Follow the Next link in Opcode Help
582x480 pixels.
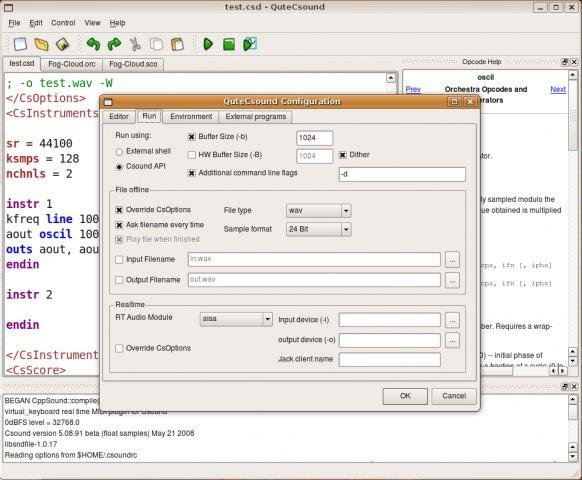558,89
